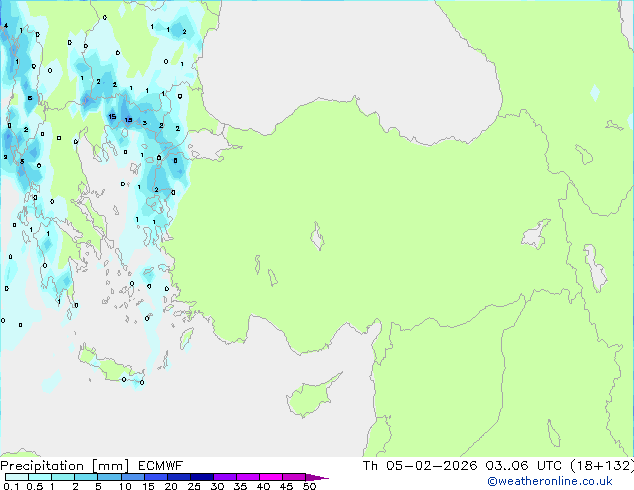Viewport: 634px width, 490px height.
Task: Click the "0.1" legend scale label
Action: pos(11,486)
